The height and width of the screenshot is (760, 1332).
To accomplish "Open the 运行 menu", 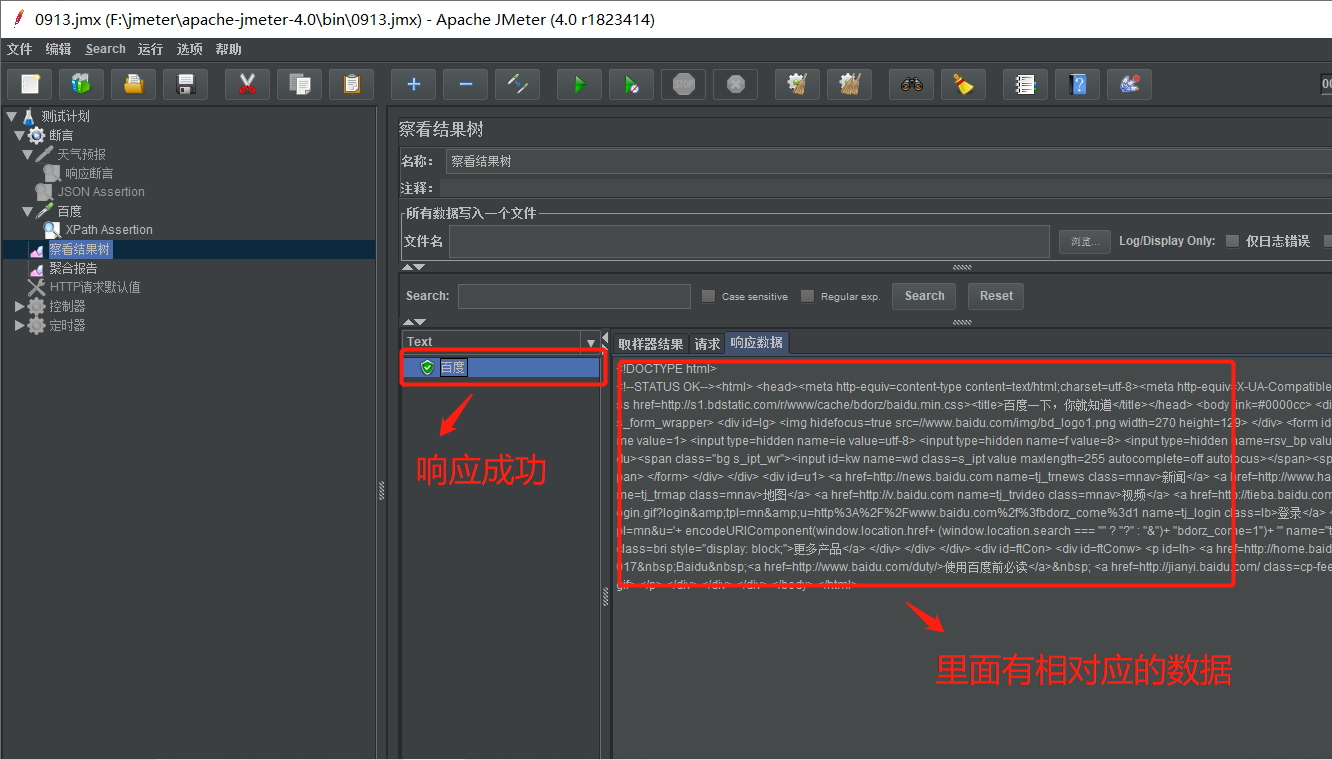I will coord(150,49).
